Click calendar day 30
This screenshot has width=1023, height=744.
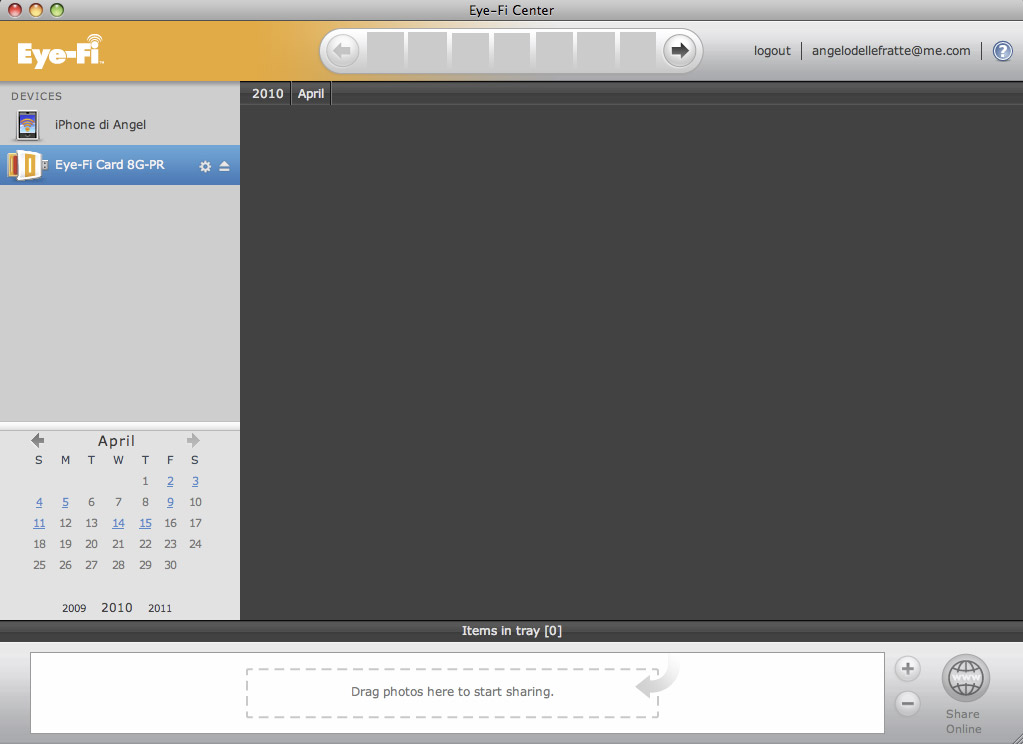point(170,565)
